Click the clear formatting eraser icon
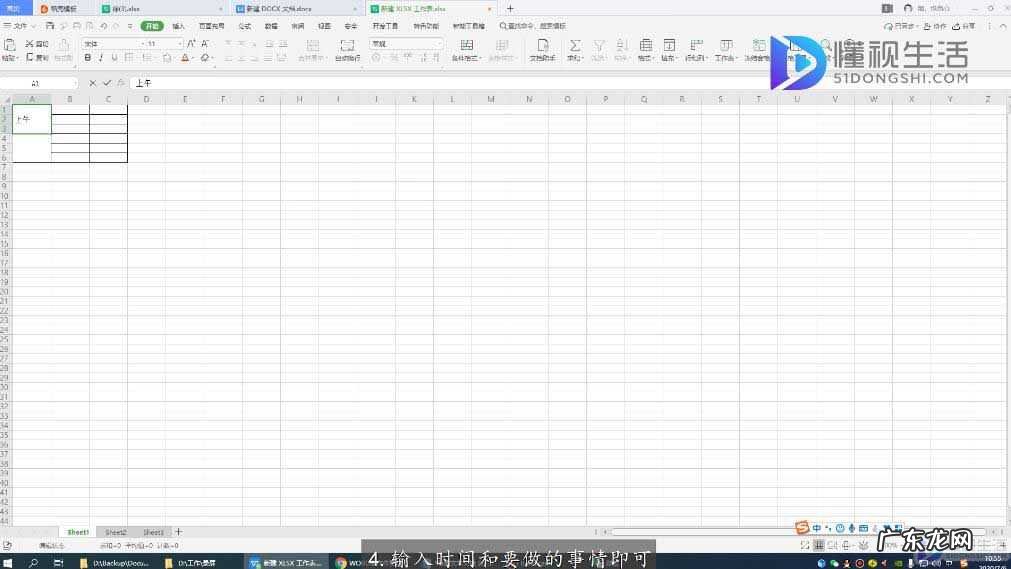 (205, 57)
